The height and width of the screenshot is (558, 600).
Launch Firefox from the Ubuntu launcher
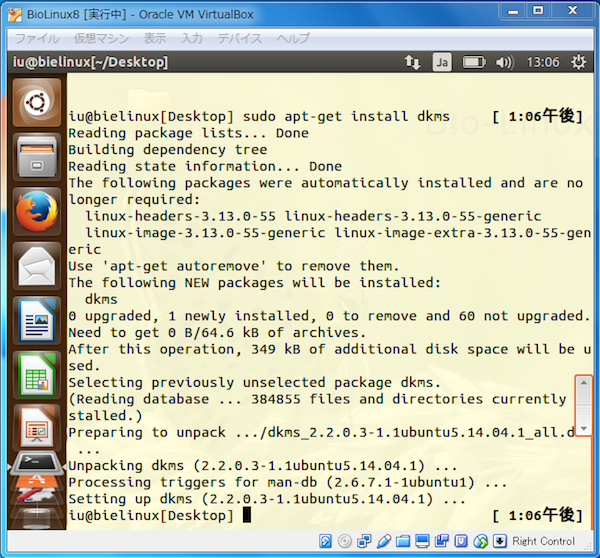(x=37, y=211)
